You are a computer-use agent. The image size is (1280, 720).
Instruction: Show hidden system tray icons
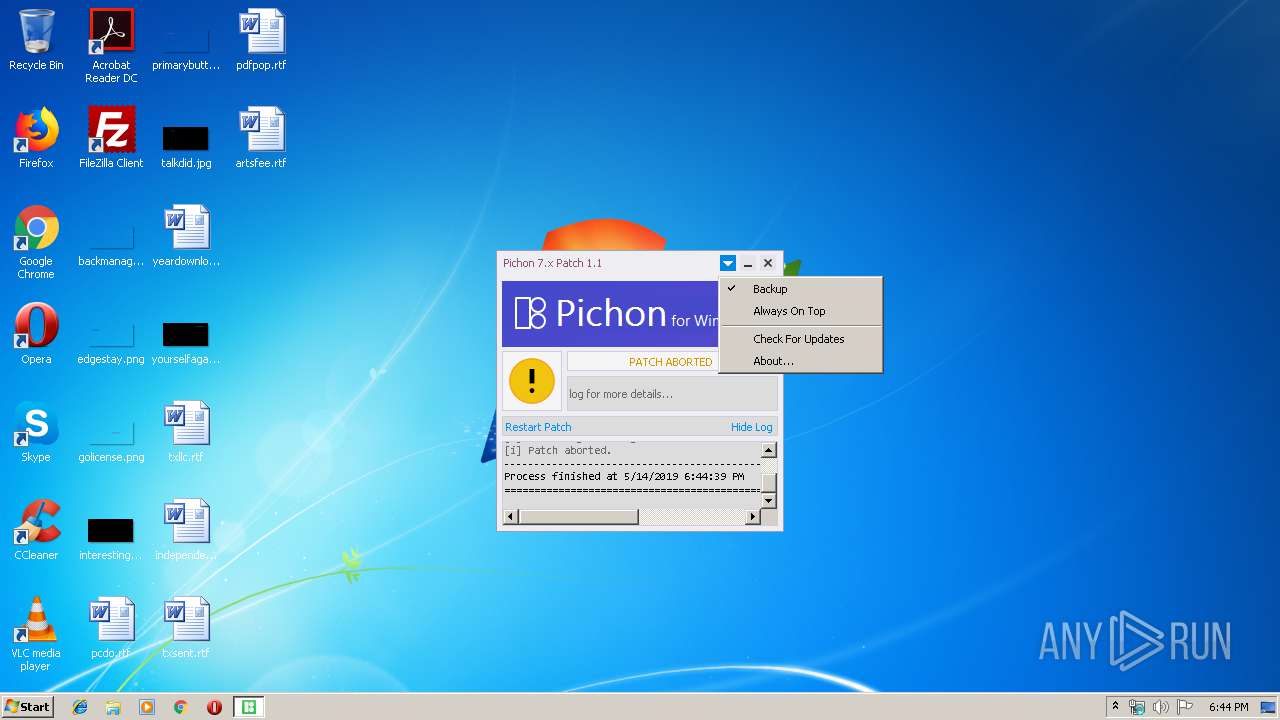coord(1115,707)
